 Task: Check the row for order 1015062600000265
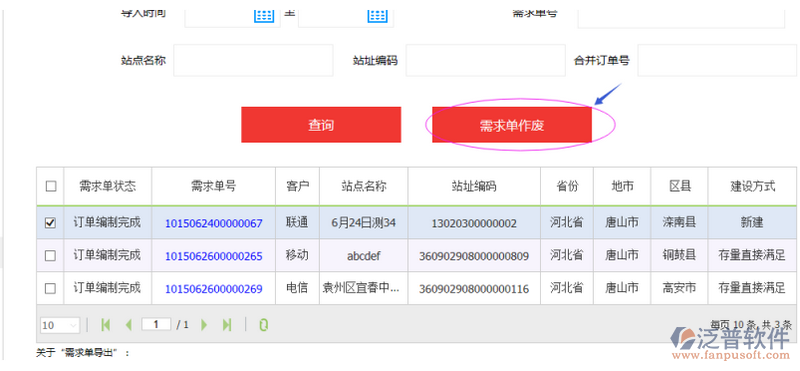click(x=51, y=256)
